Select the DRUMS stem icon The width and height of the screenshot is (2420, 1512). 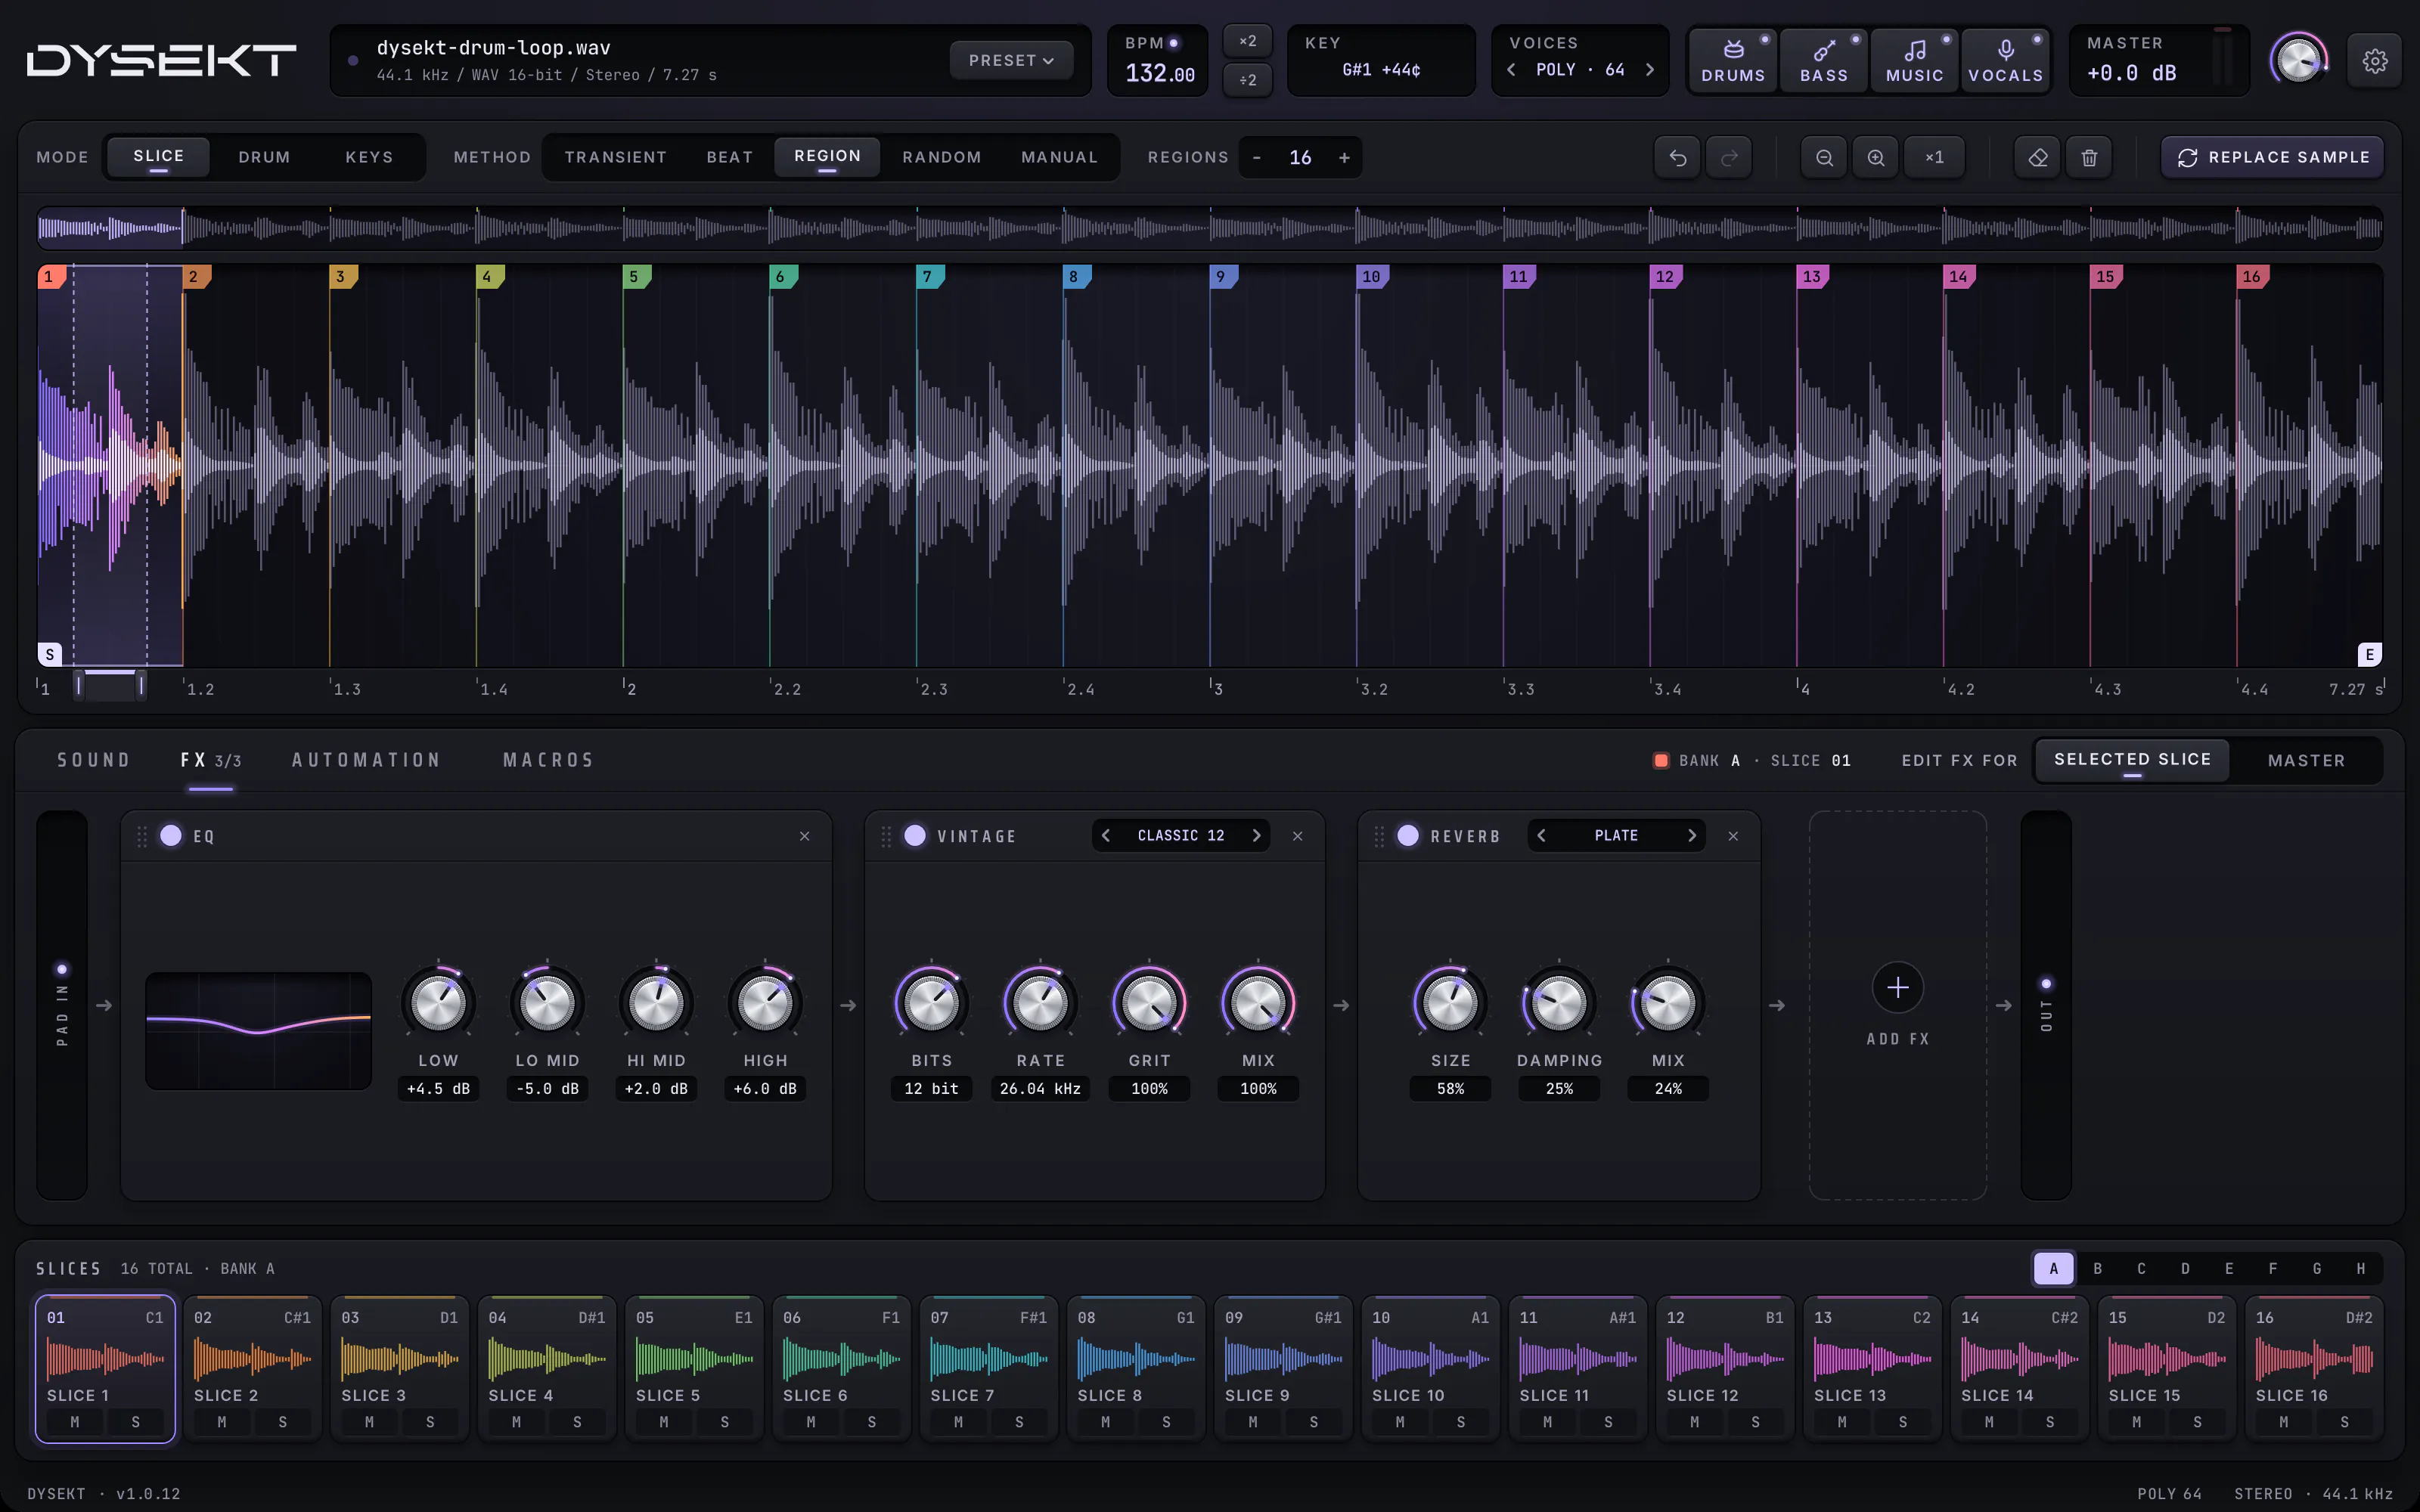pos(1733,61)
